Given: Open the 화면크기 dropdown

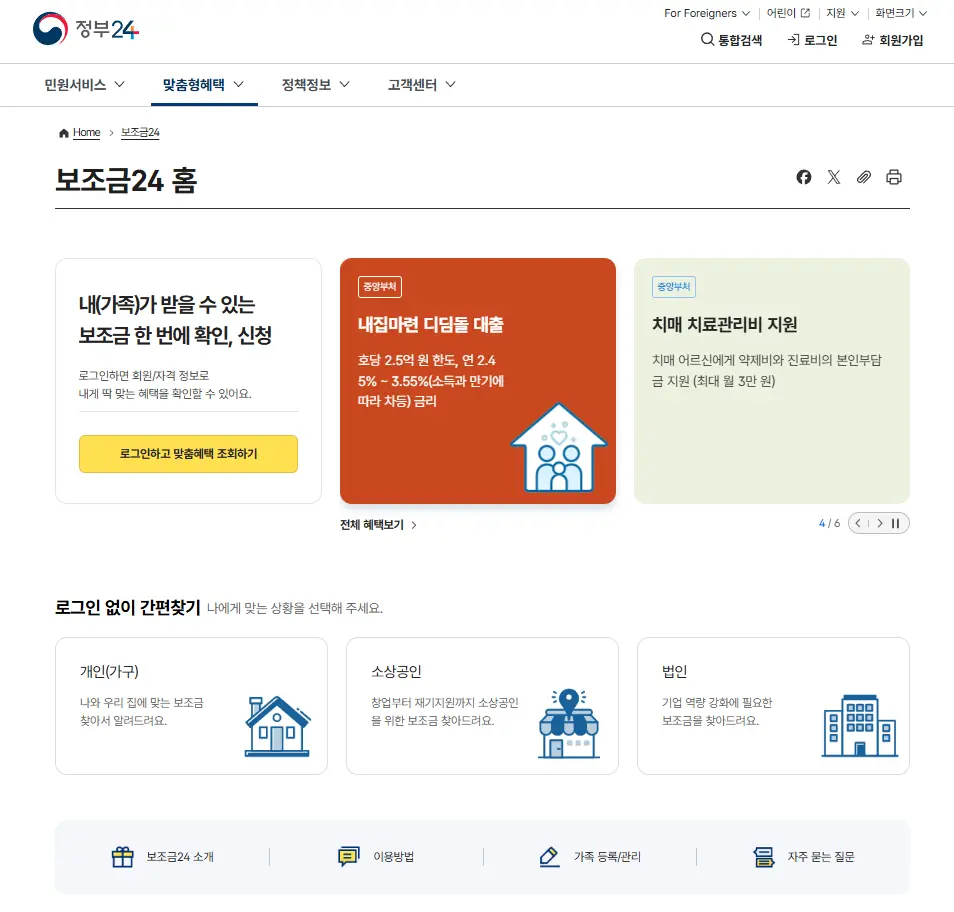Looking at the screenshot, I should tap(901, 13).
